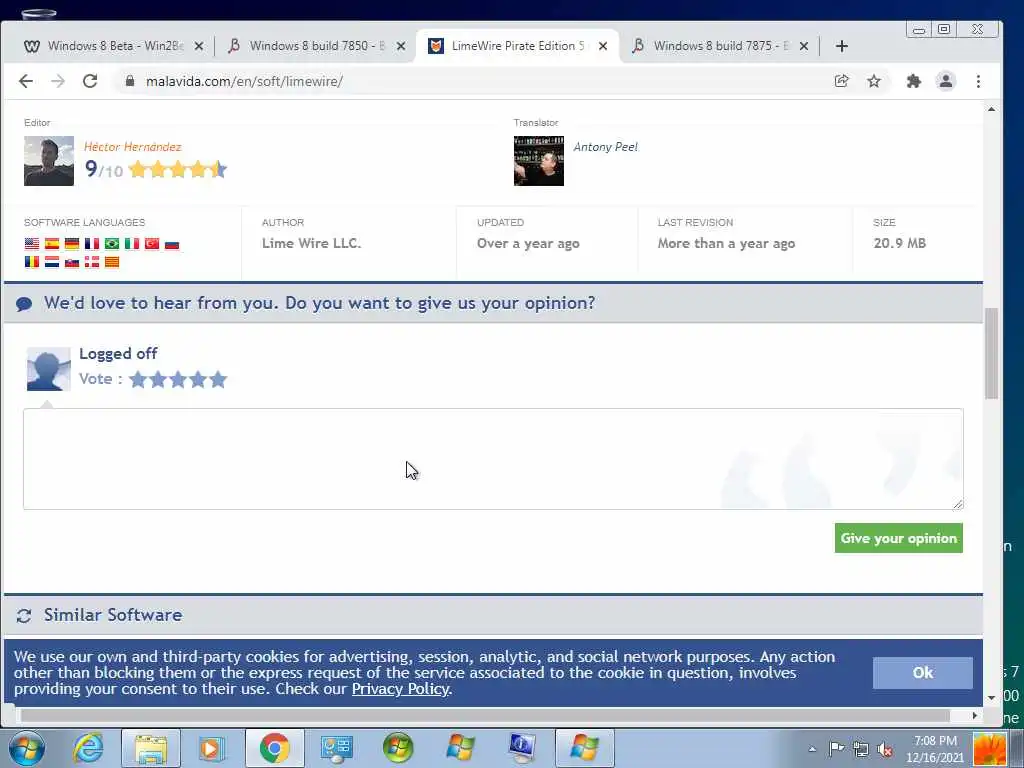Select the Catalan flag language

click(112, 262)
